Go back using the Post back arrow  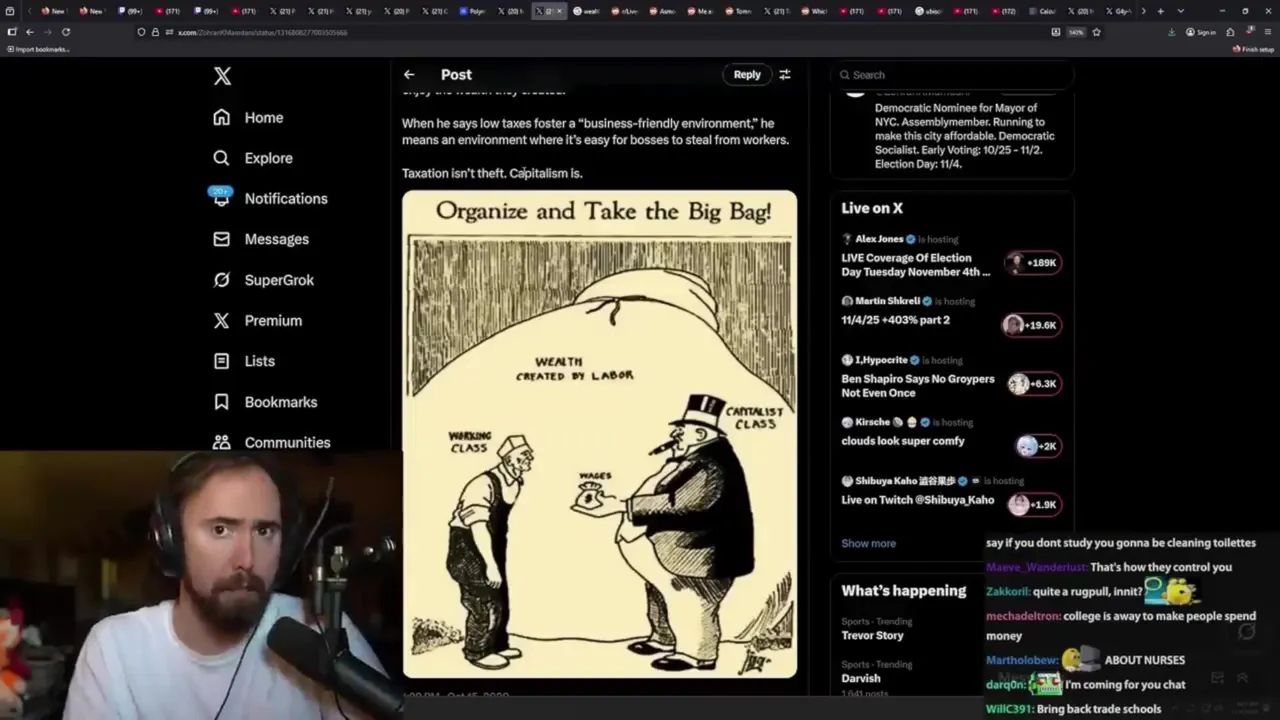pos(409,74)
